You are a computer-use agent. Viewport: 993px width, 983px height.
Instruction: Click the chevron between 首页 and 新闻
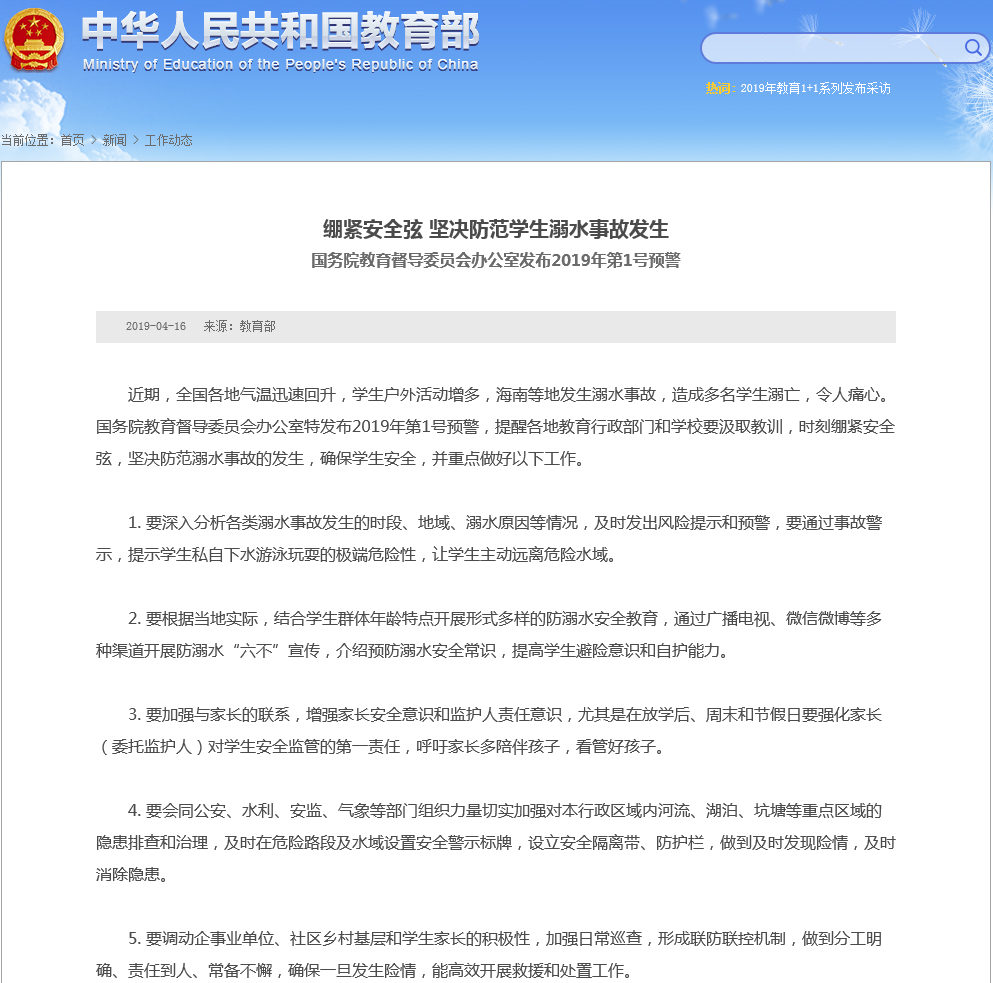coord(94,140)
